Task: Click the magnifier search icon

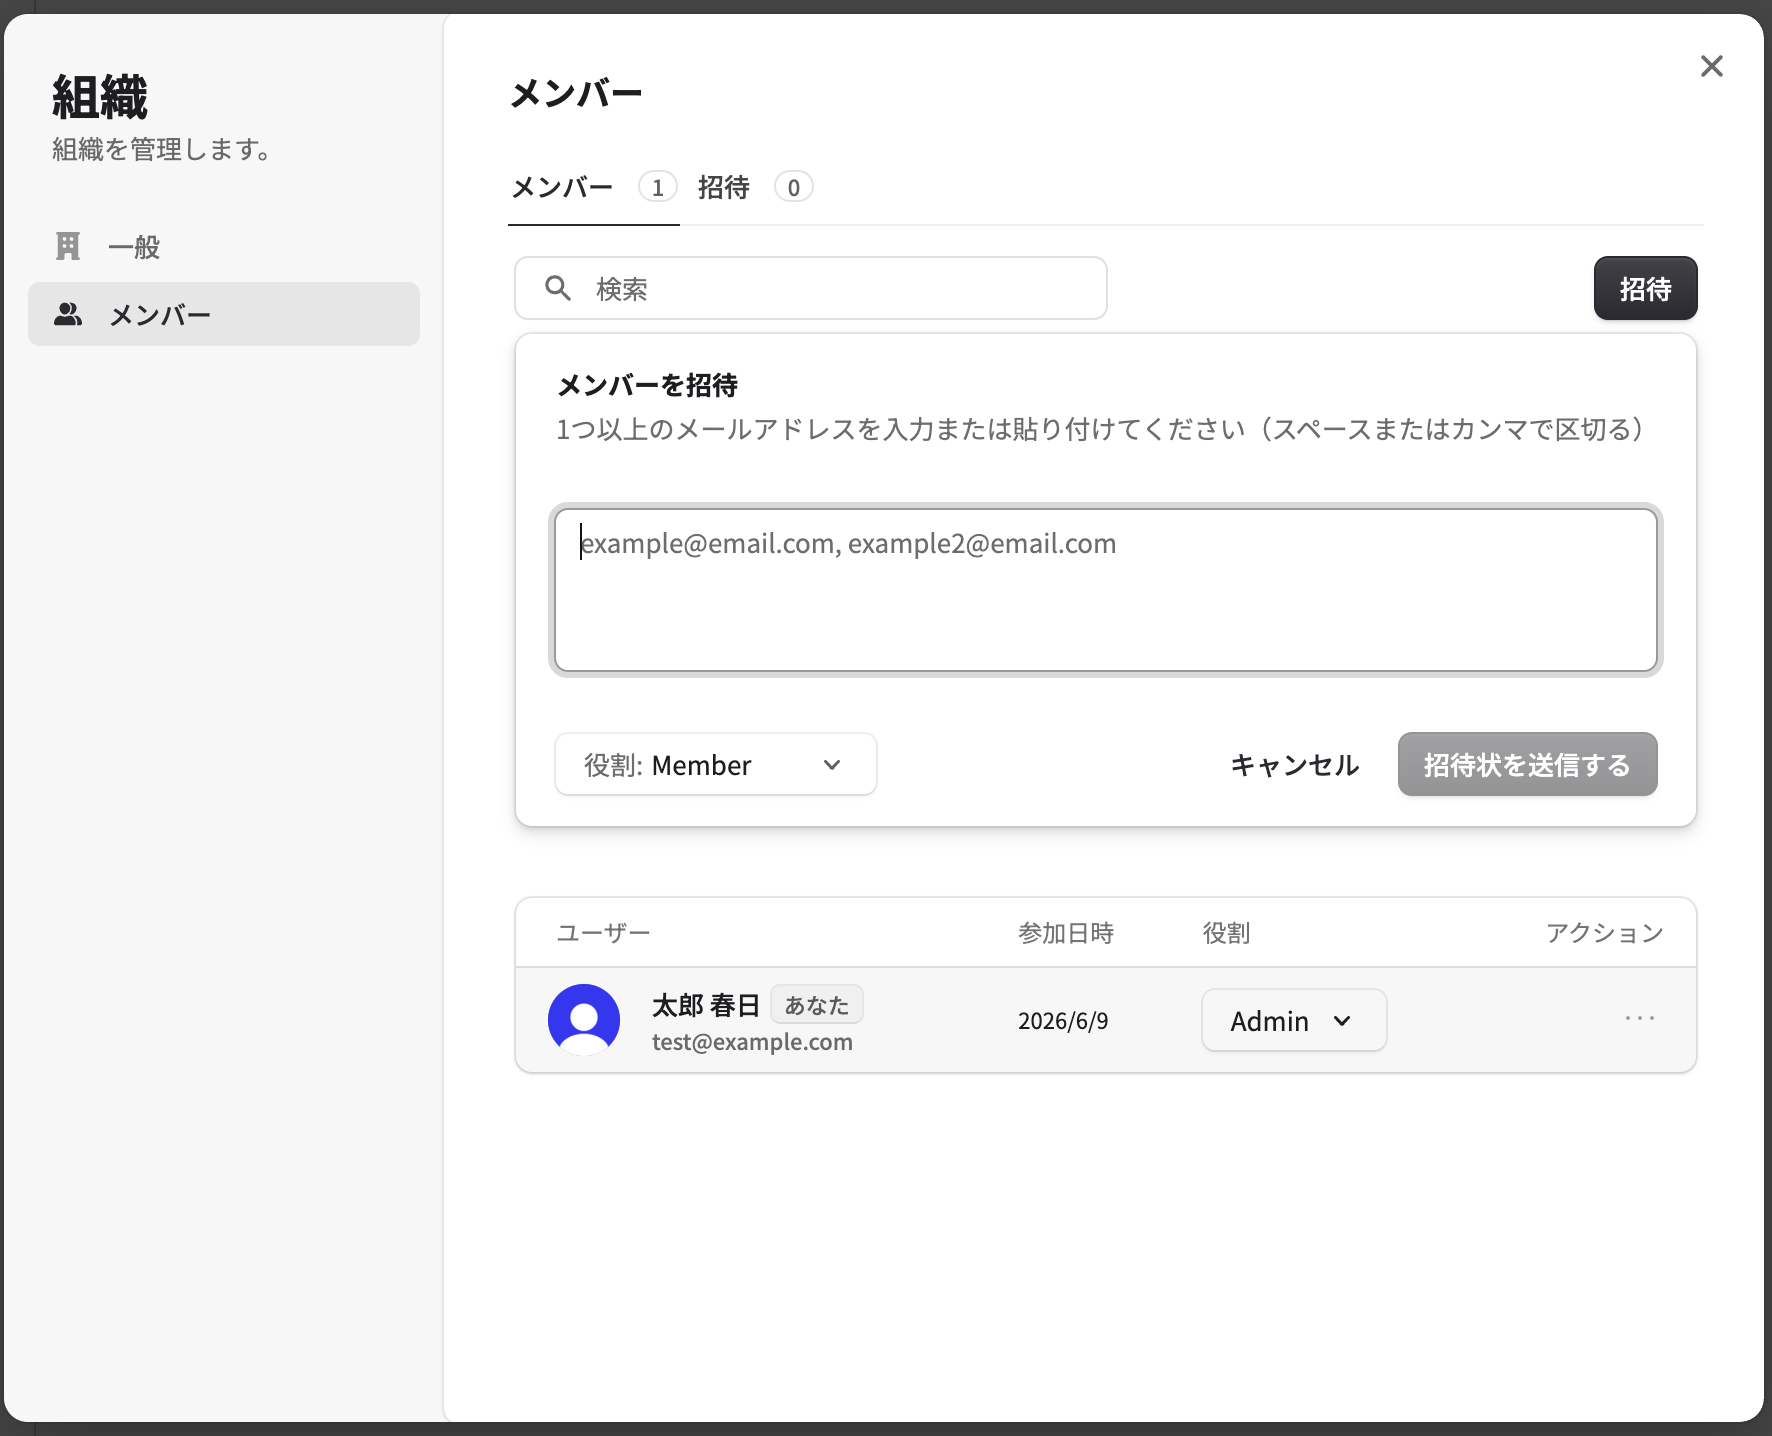Action: (x=558, y=288)
